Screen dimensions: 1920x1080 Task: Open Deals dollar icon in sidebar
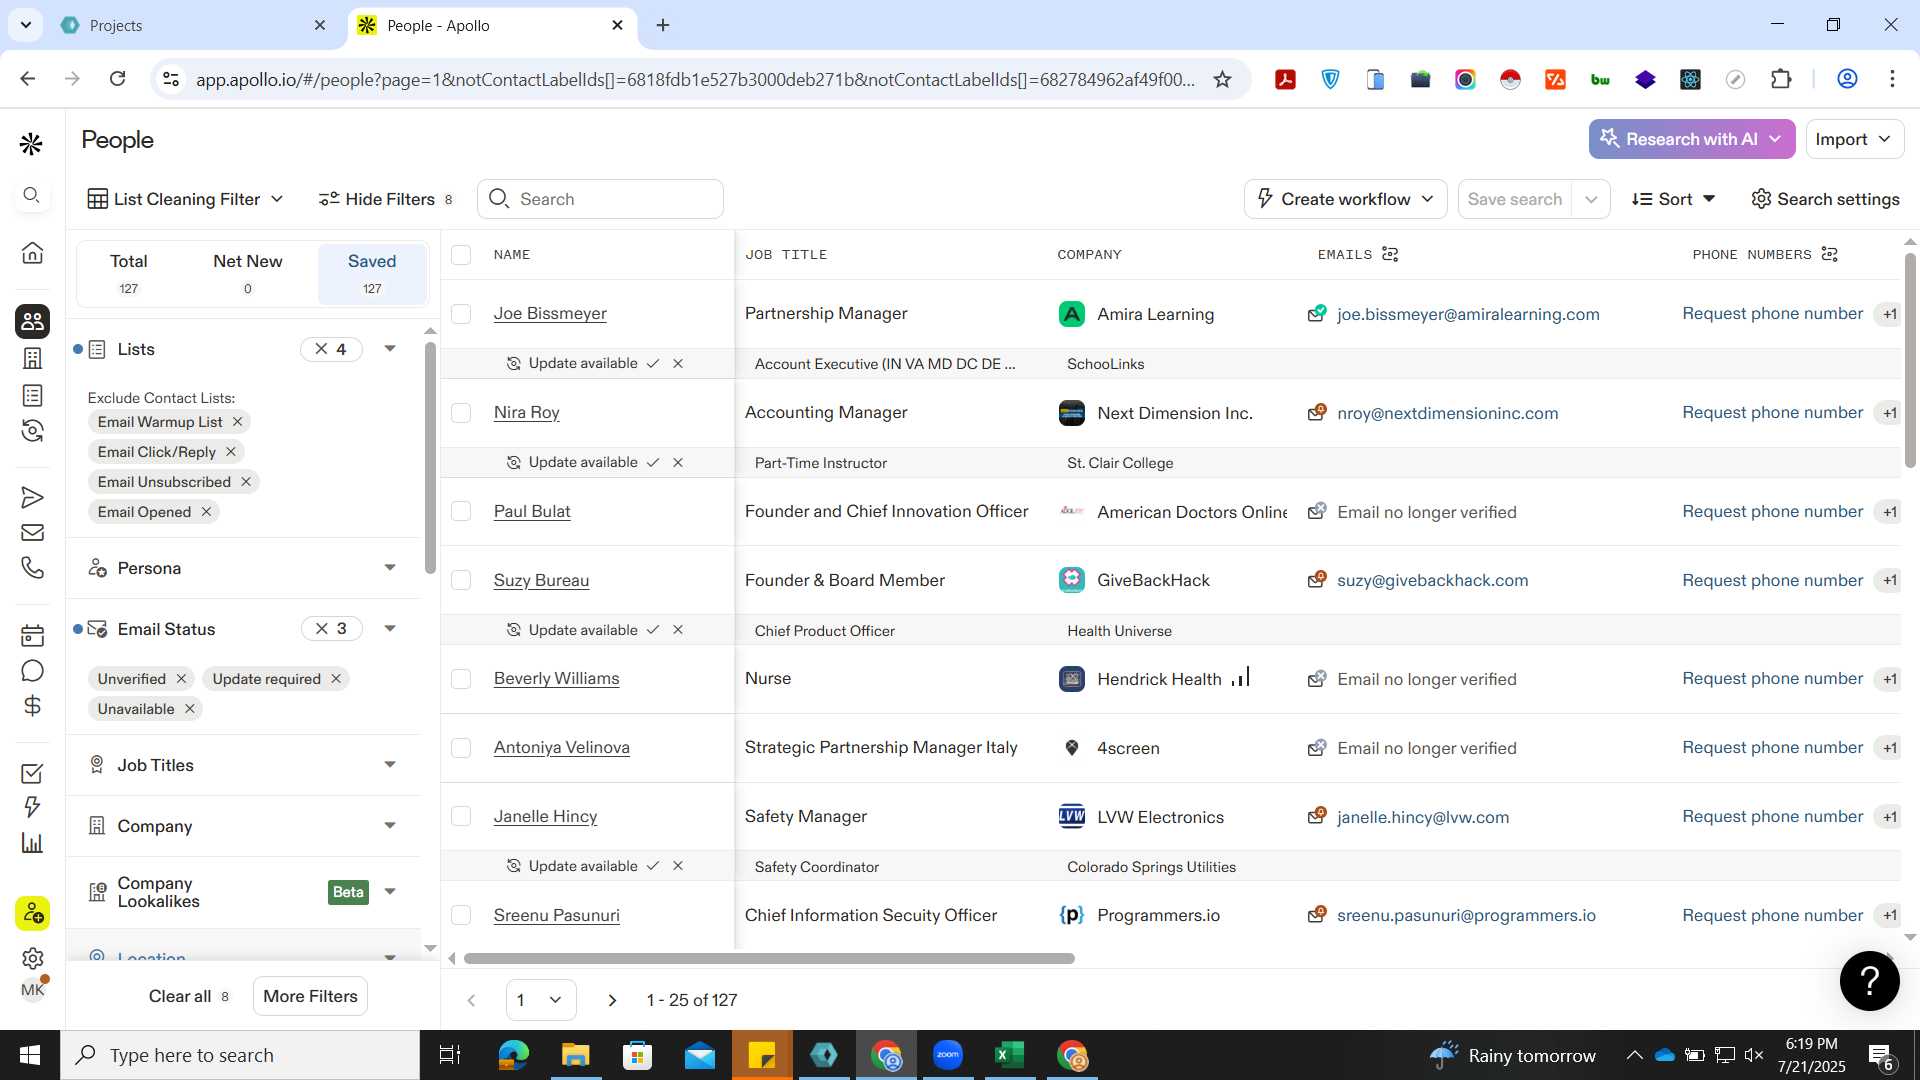(32, 706)
